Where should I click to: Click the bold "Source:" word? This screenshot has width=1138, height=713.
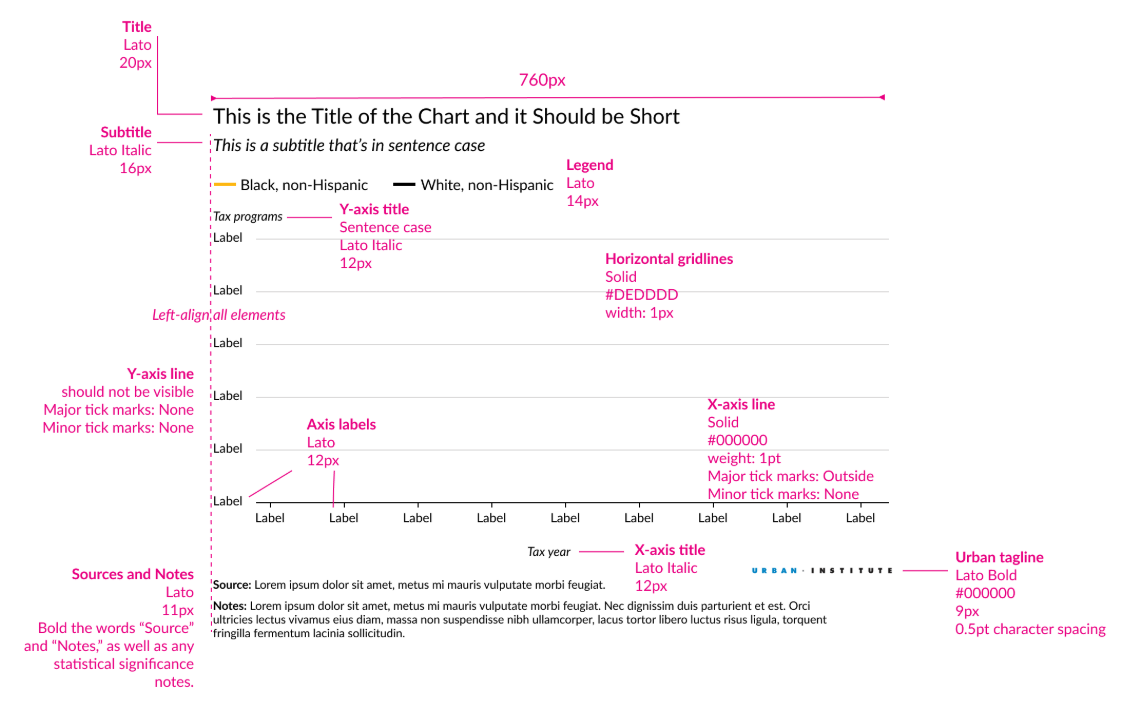[x=232, y=584]
